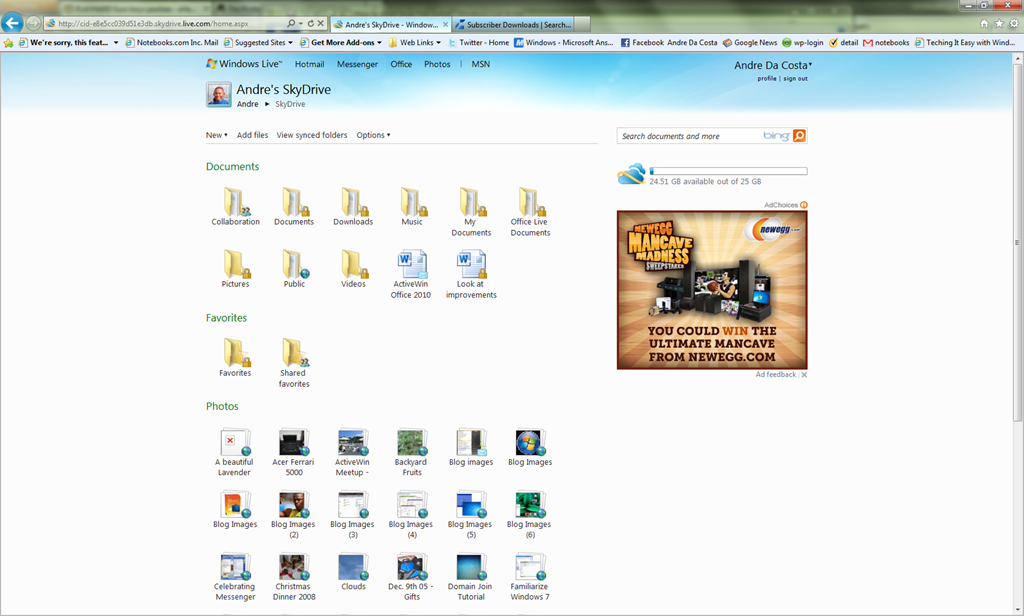Go to Office in navigation
Viewport: 1024px width, 616px height.
pos(401,64)
